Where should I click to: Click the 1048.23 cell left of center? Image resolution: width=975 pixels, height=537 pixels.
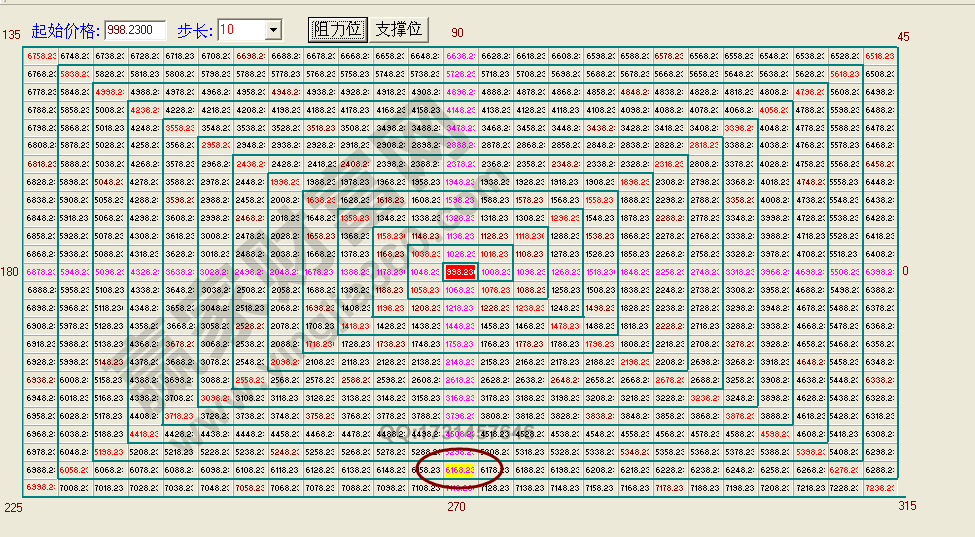tap(425, 272)
